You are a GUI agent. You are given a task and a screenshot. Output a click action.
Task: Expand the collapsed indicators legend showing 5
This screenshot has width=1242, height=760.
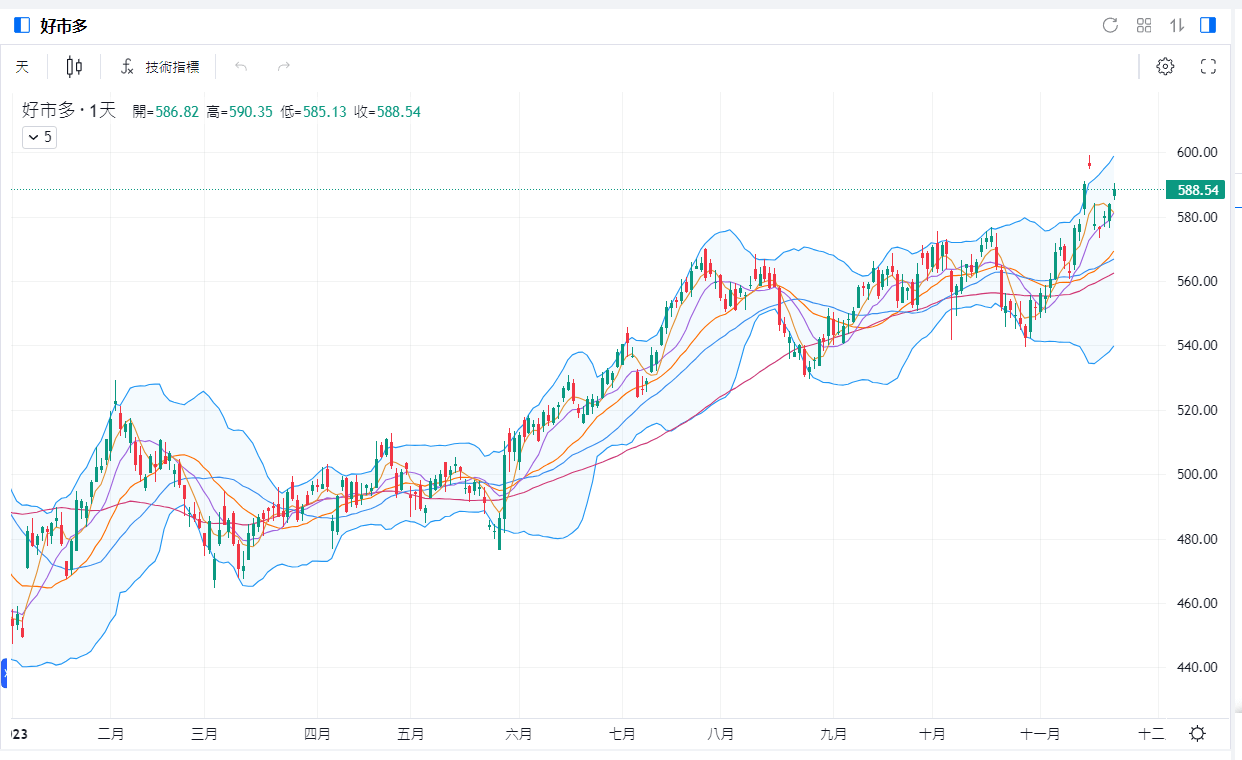[40, 137]
